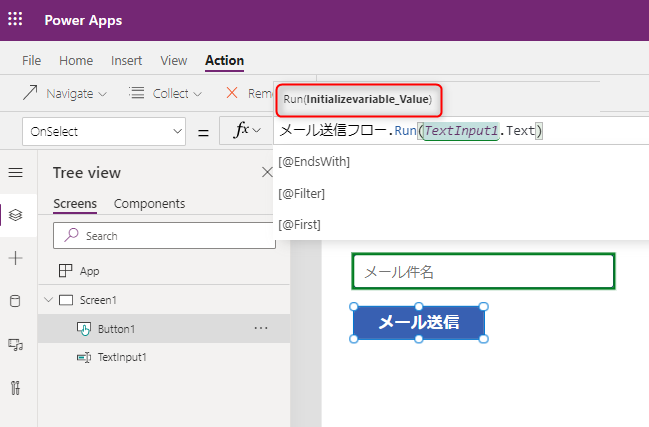Select the App item in tree
The height and width of the screenshot is (427, 649).
pos(89,271)
